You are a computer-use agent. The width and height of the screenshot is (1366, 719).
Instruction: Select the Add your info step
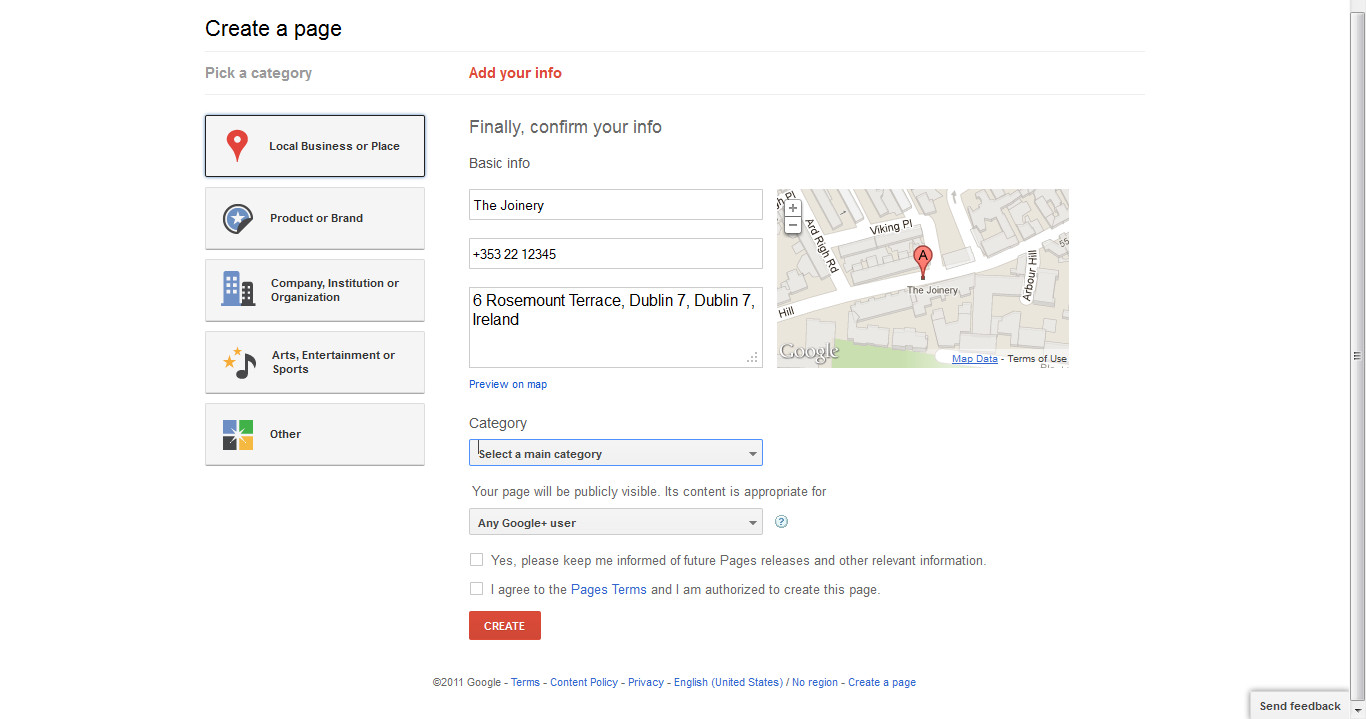pos(515,73)
